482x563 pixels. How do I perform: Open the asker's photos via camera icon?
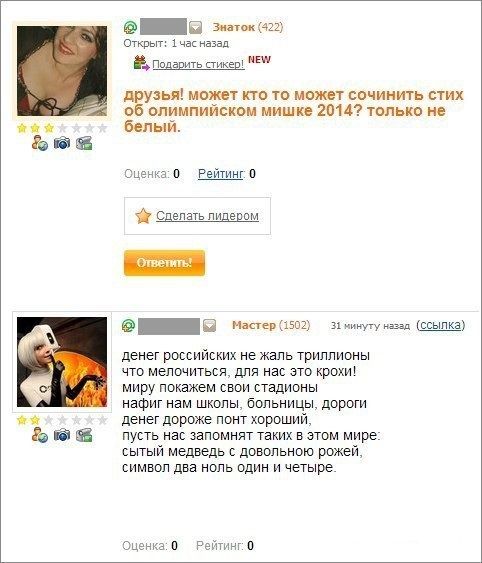[x=62, y=144]
